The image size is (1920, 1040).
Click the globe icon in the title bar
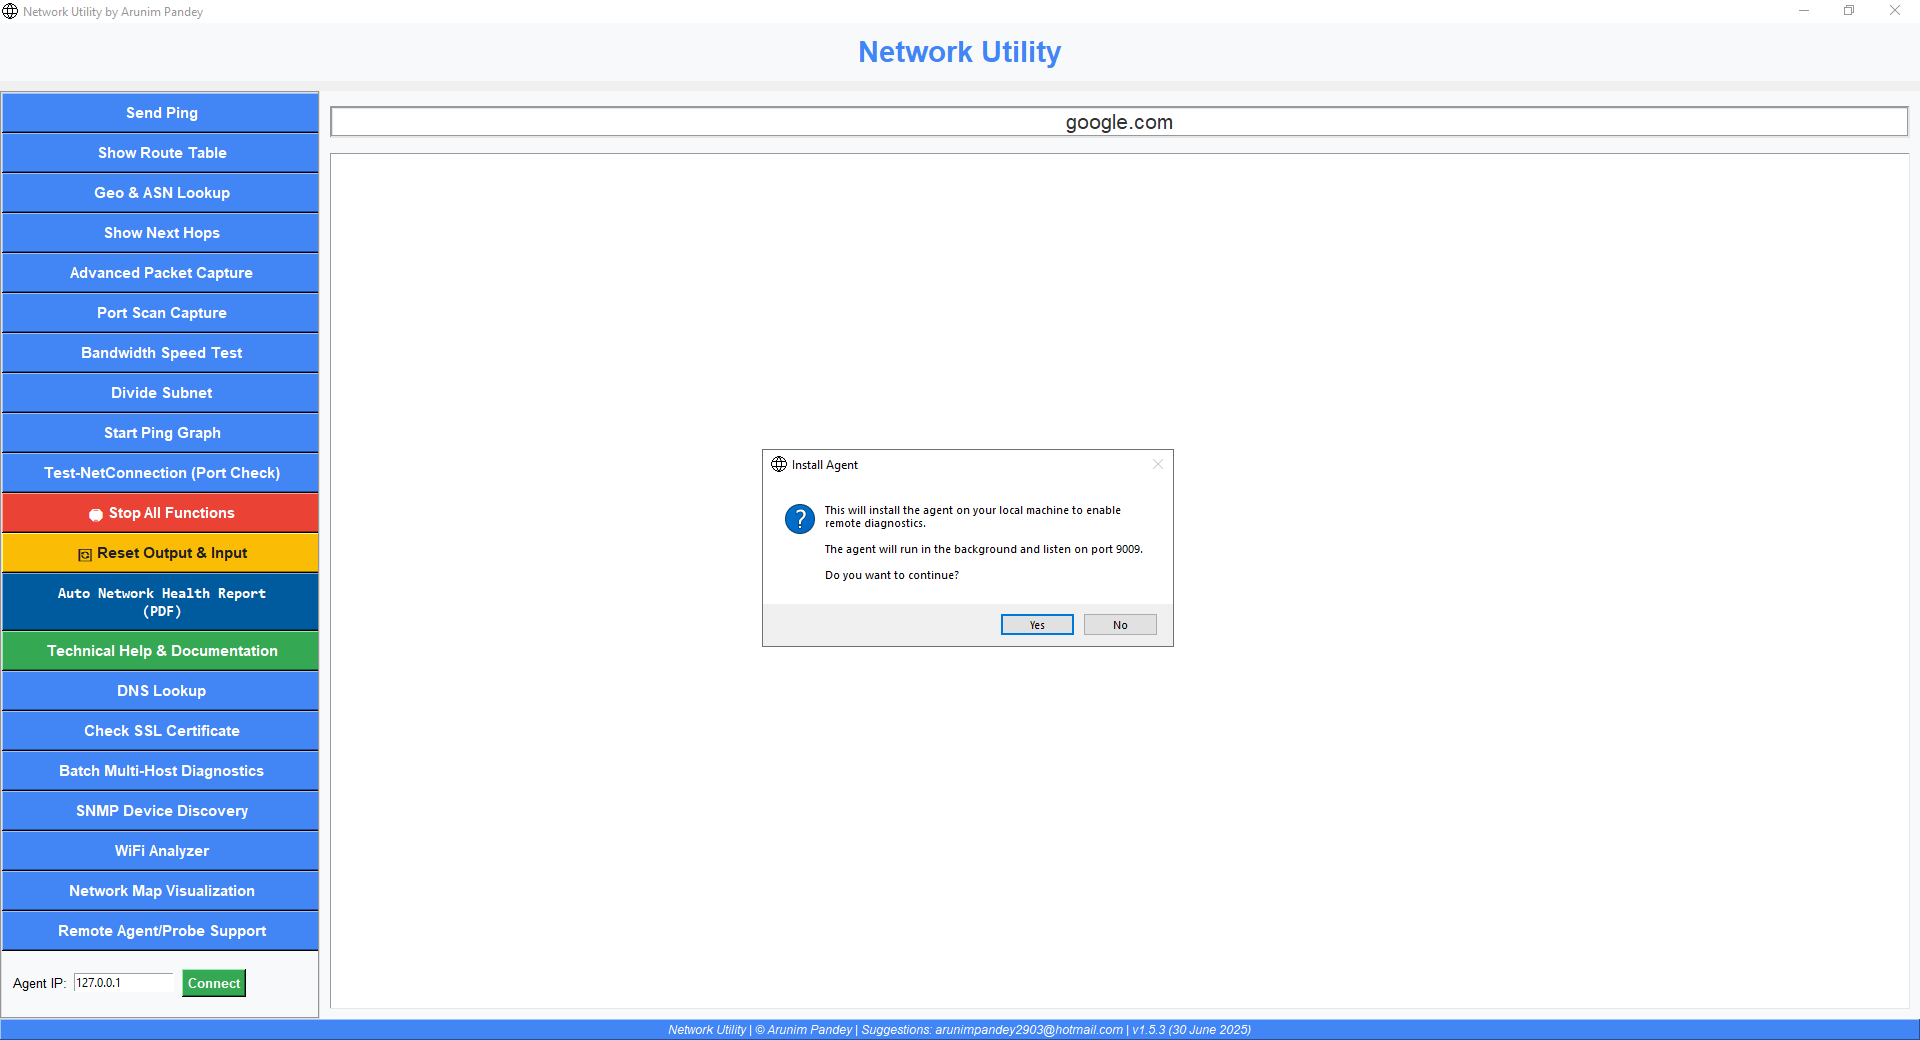pos(11,11)
